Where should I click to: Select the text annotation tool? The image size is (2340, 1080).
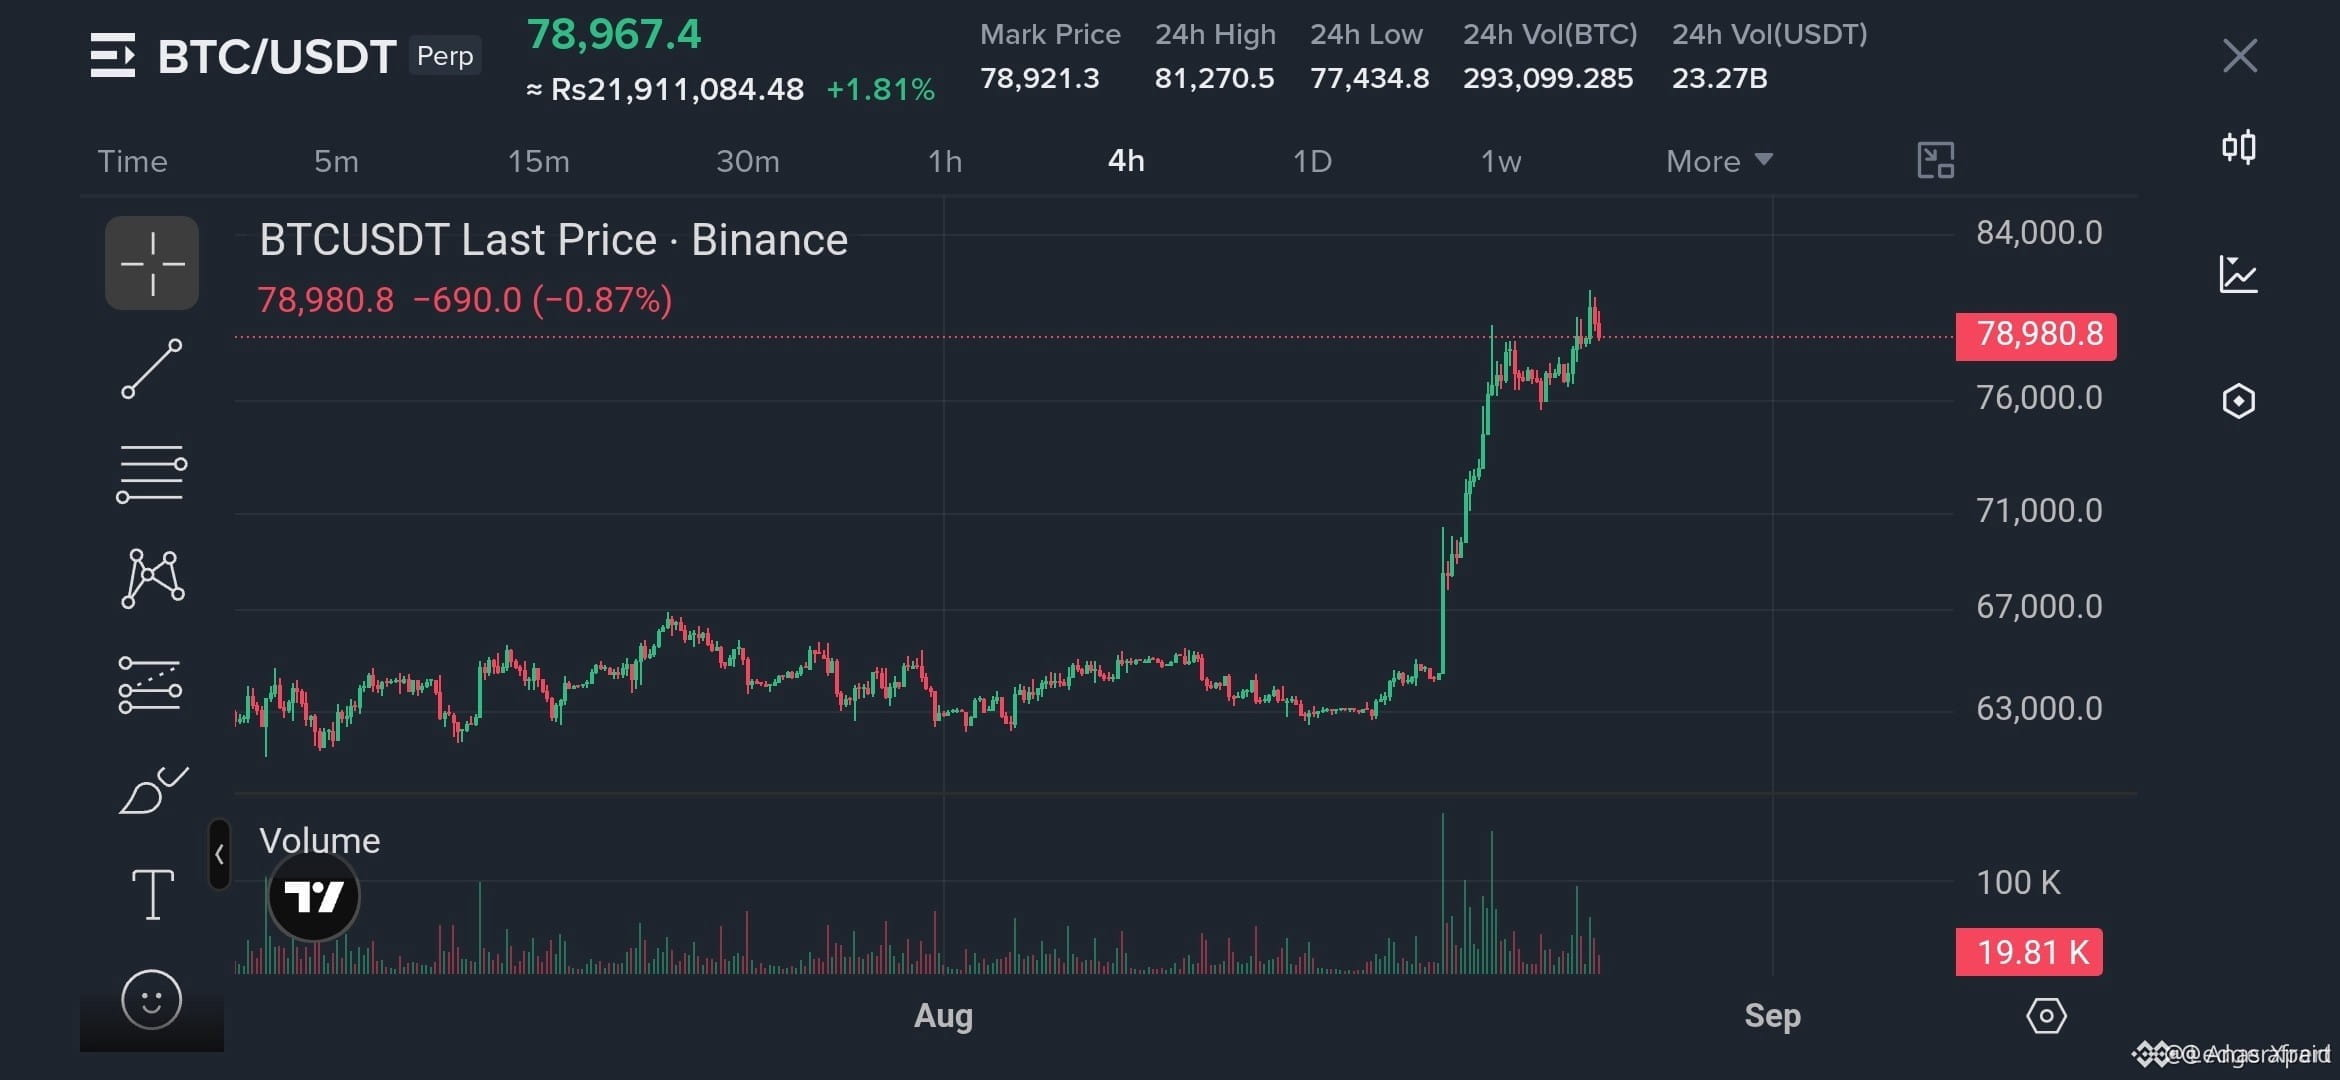[x=153, y=894]
